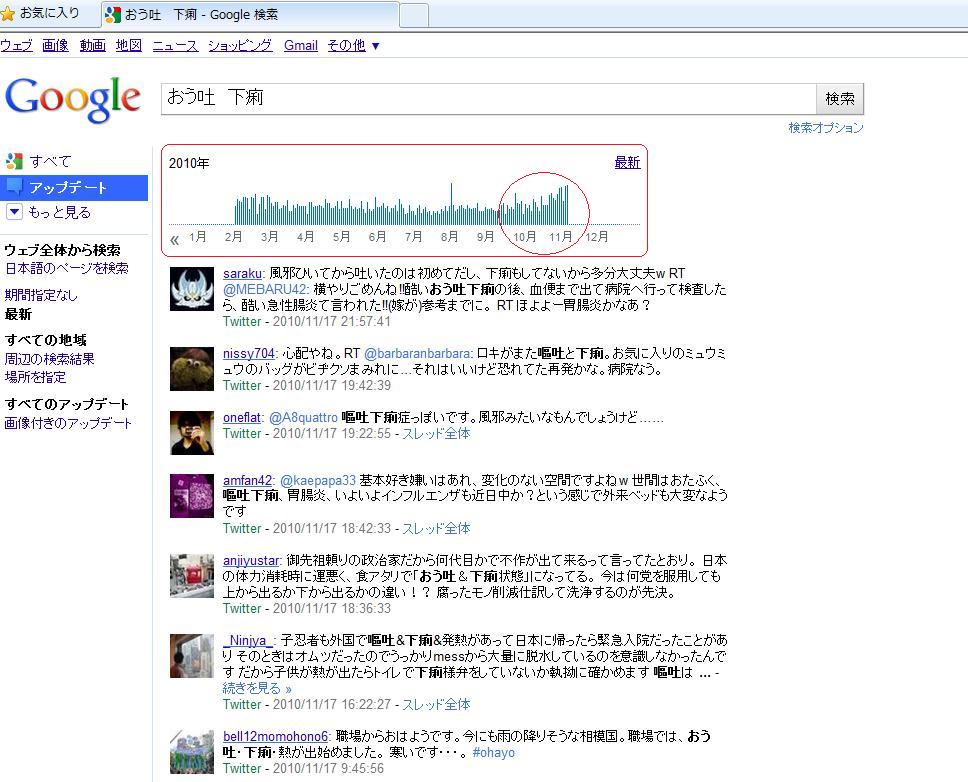Open saraku's avatar thumbnail

192,289
